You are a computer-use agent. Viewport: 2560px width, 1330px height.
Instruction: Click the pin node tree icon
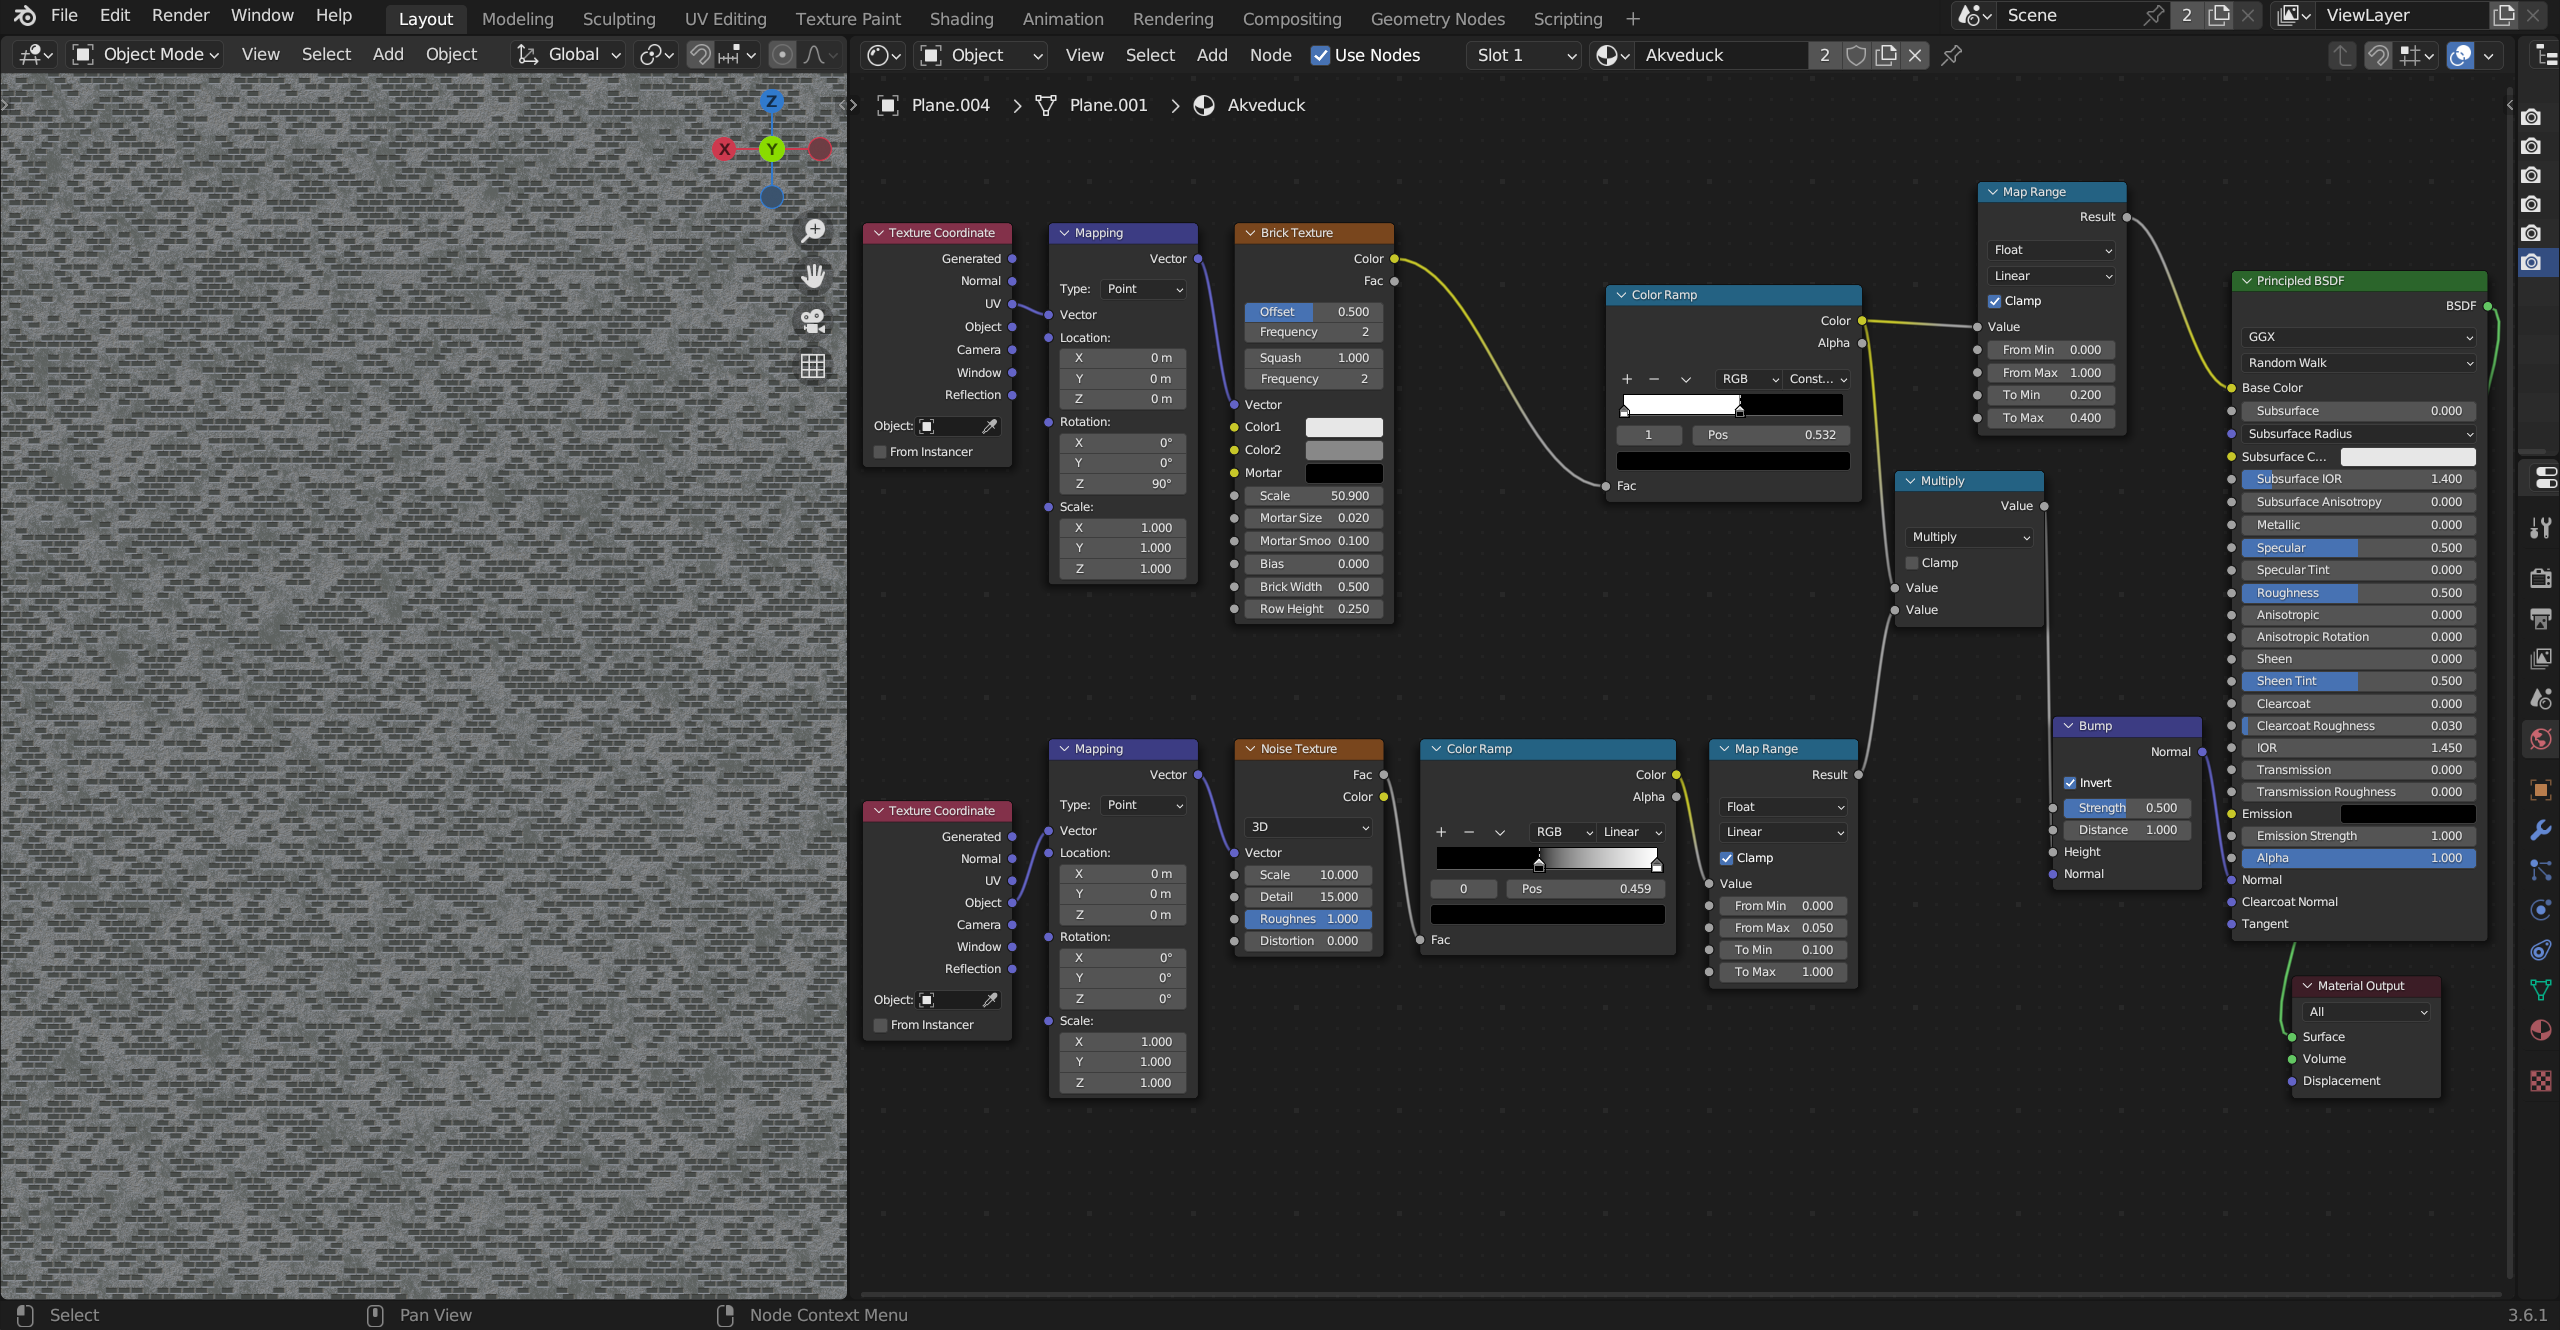1951,56
